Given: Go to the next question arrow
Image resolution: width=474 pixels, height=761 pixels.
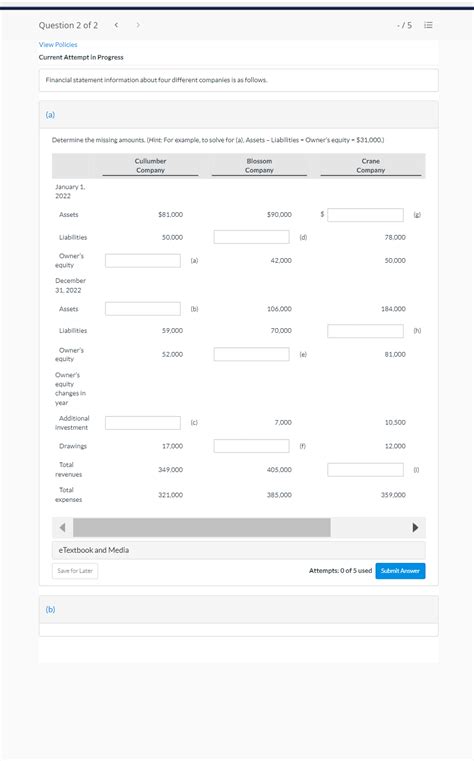Looking at the screenshot, I should coord(138,25).
